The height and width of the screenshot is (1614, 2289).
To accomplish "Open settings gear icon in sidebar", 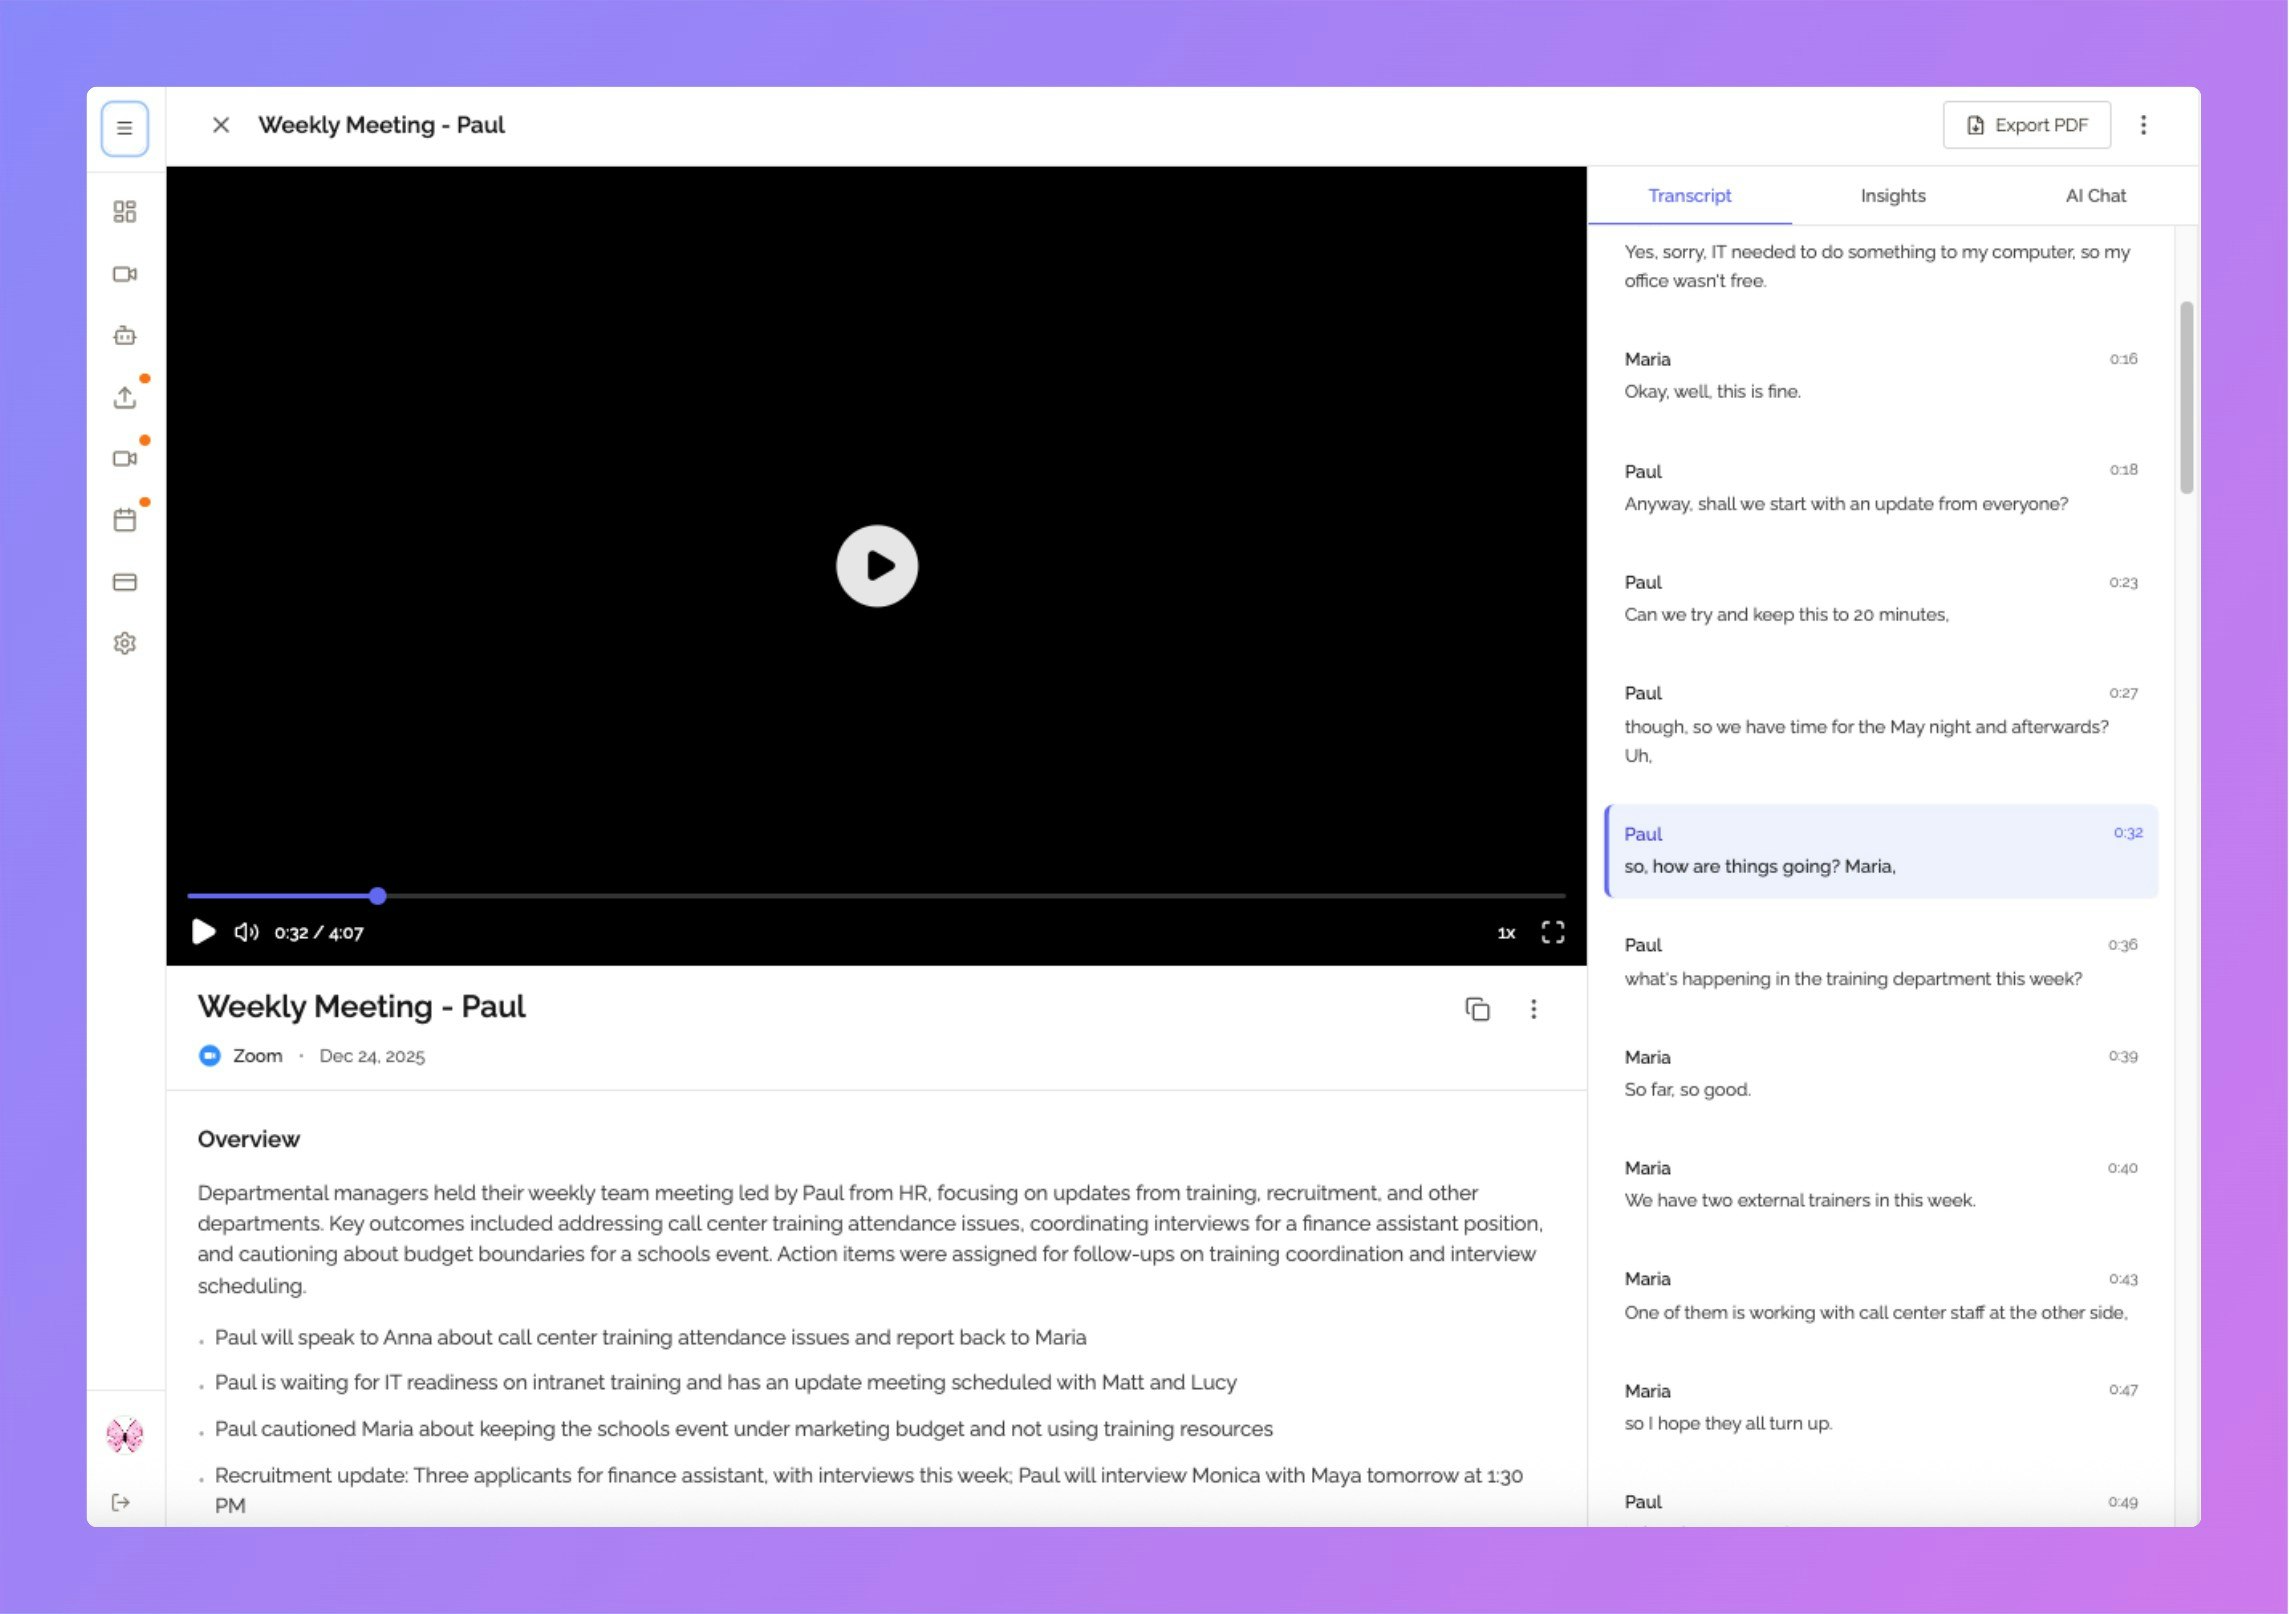I will coord(124,643).
